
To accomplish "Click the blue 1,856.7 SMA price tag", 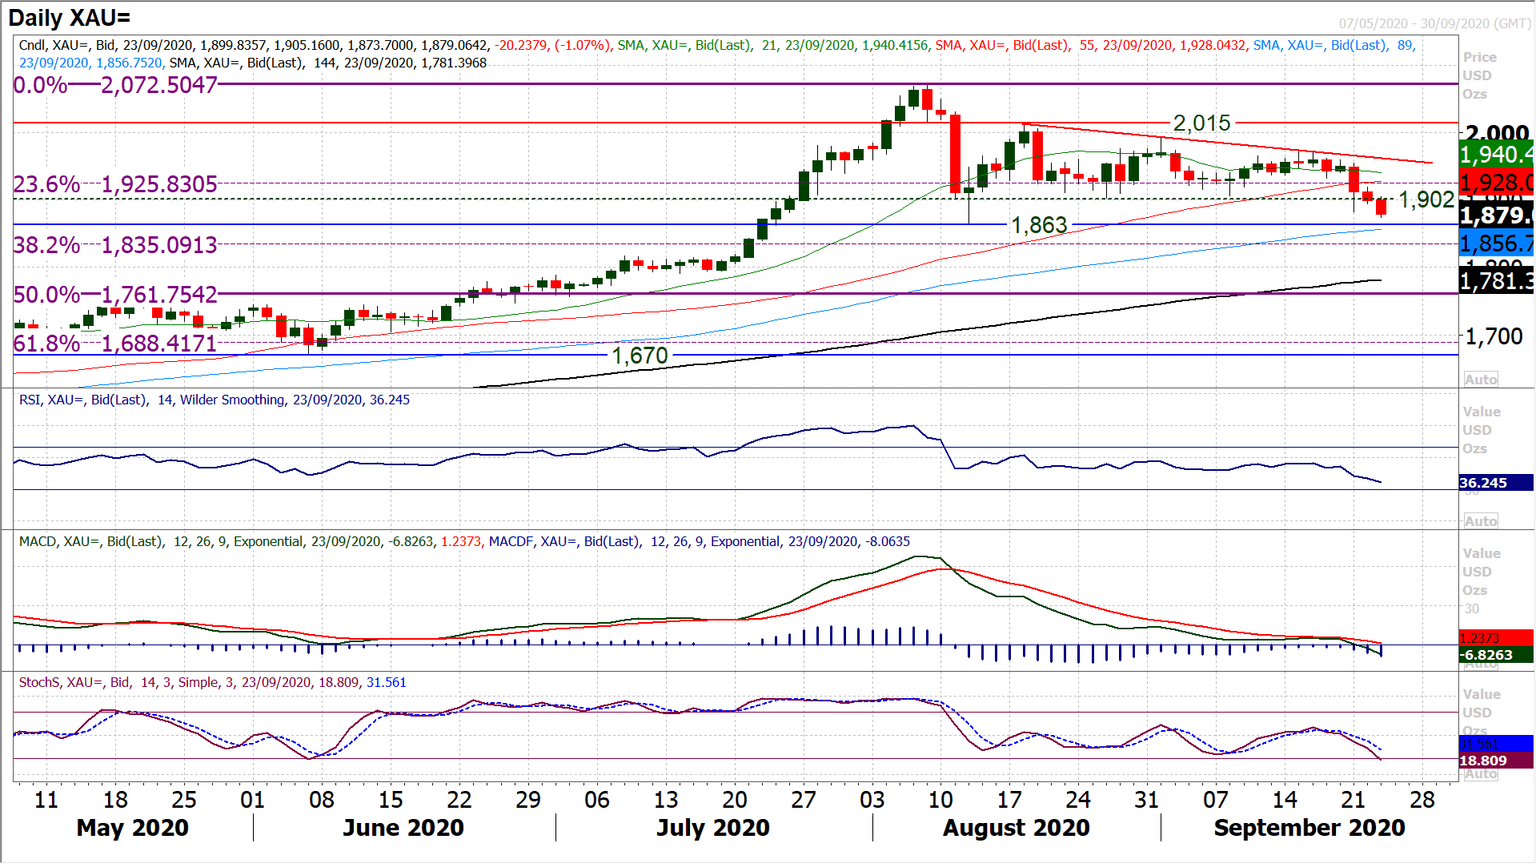I will (x=1495, y=244).
